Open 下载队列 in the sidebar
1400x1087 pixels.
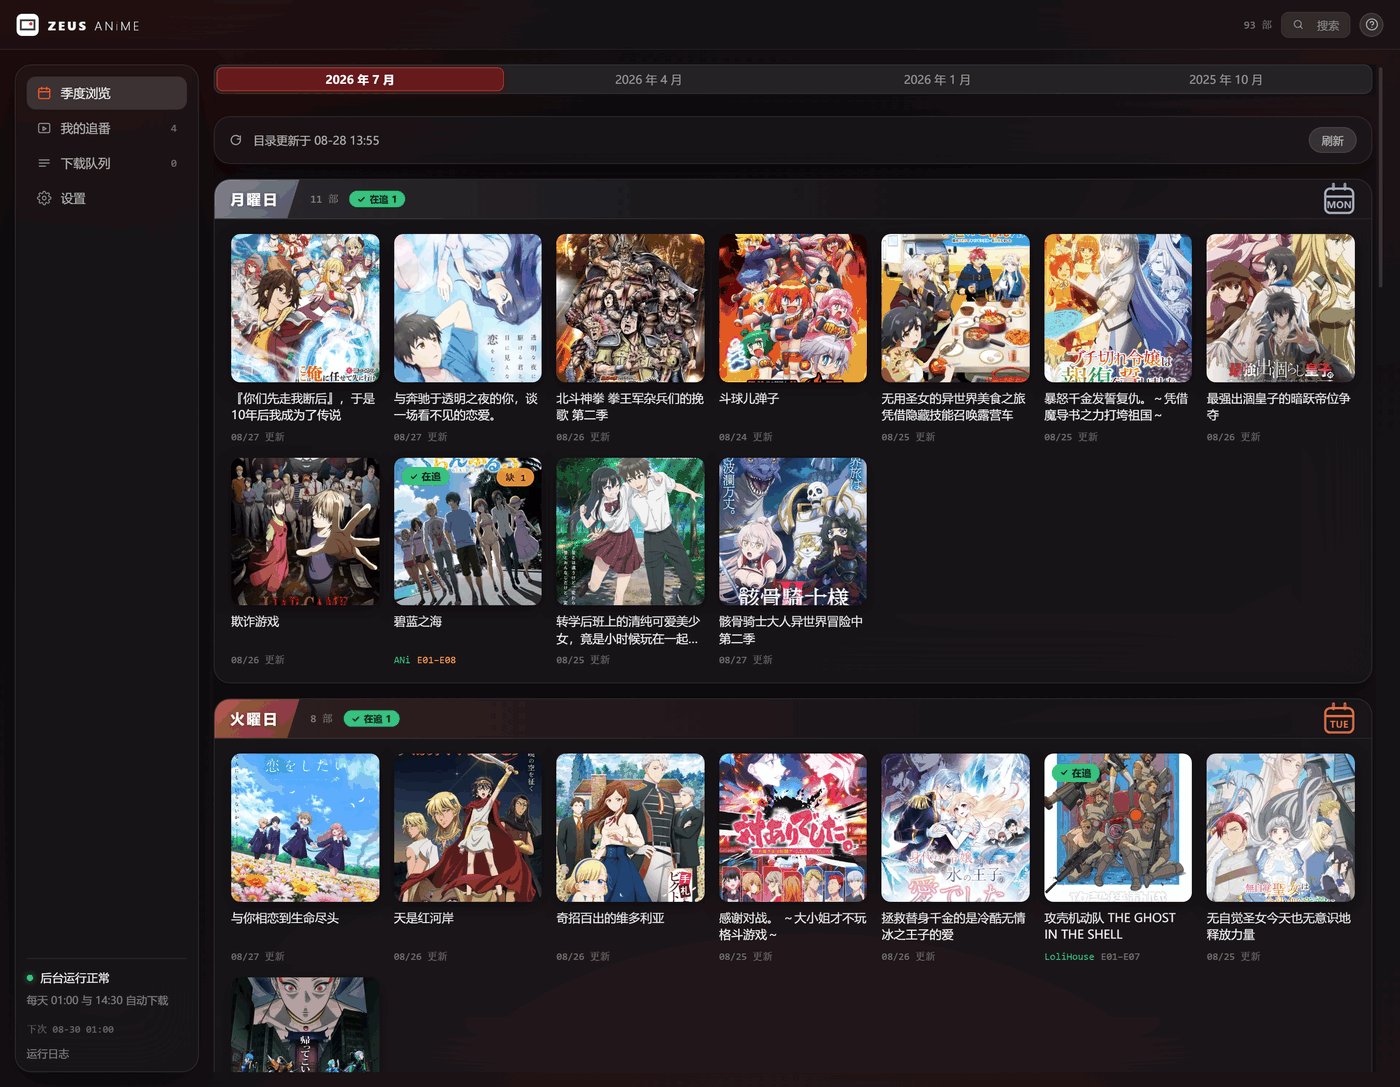(x=107, y=163)
